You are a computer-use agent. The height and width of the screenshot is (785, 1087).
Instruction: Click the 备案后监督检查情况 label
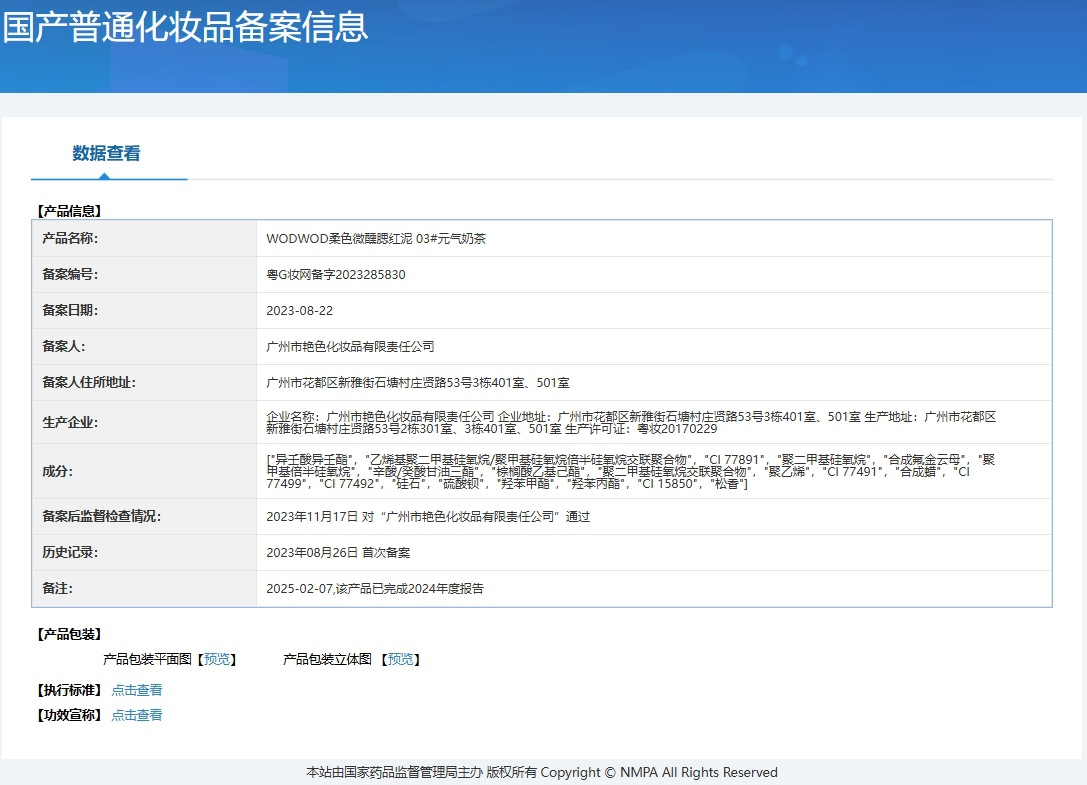coord(101,517)
